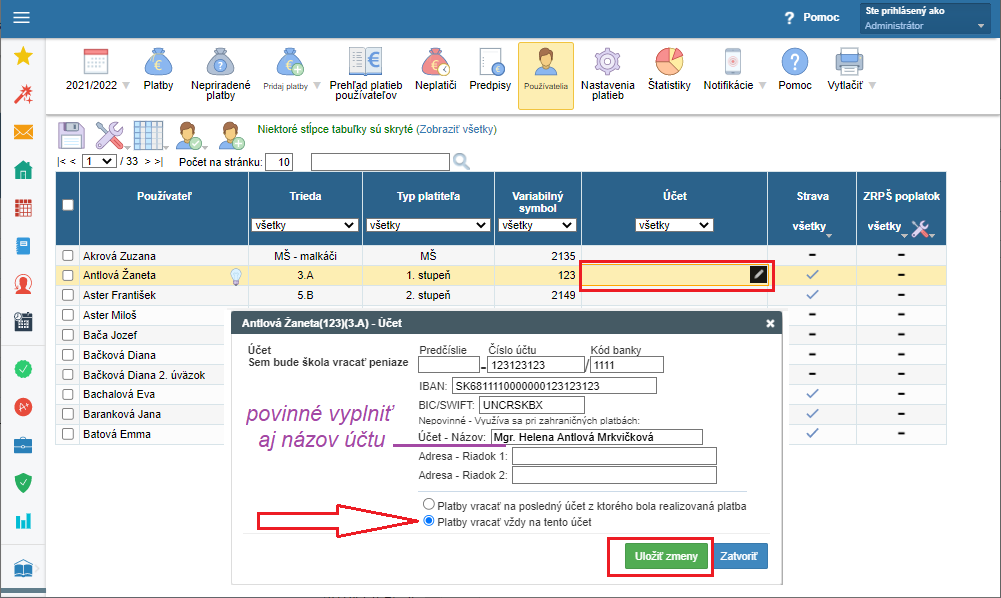1001x598 pixels.
Task: Click the Predpisy document icon
Action: [490, 68]
